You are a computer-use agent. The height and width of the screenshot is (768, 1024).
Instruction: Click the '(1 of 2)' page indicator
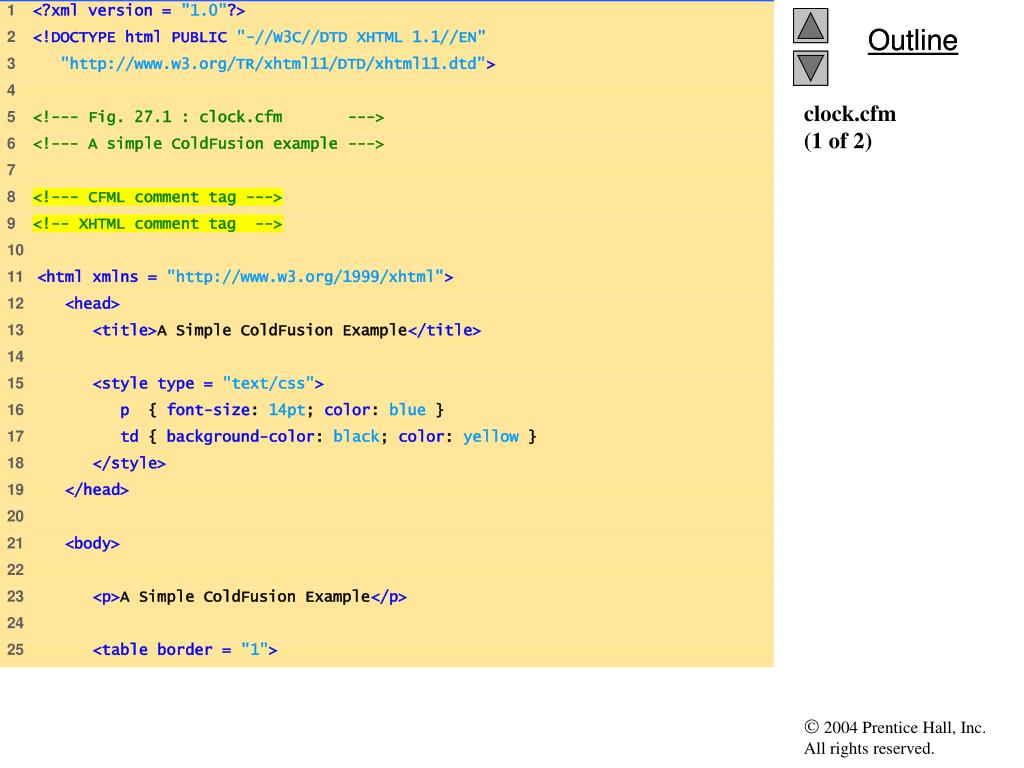[838, 141]
